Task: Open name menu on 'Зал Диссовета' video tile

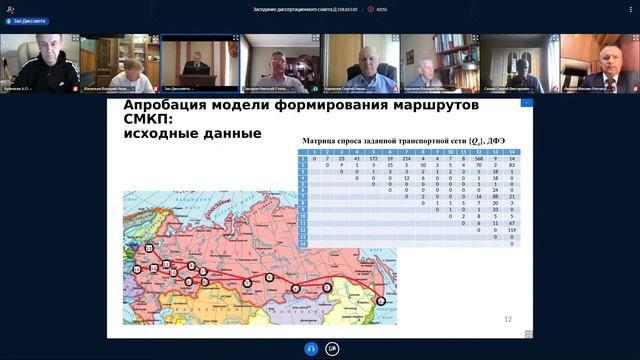Action: 179,89
